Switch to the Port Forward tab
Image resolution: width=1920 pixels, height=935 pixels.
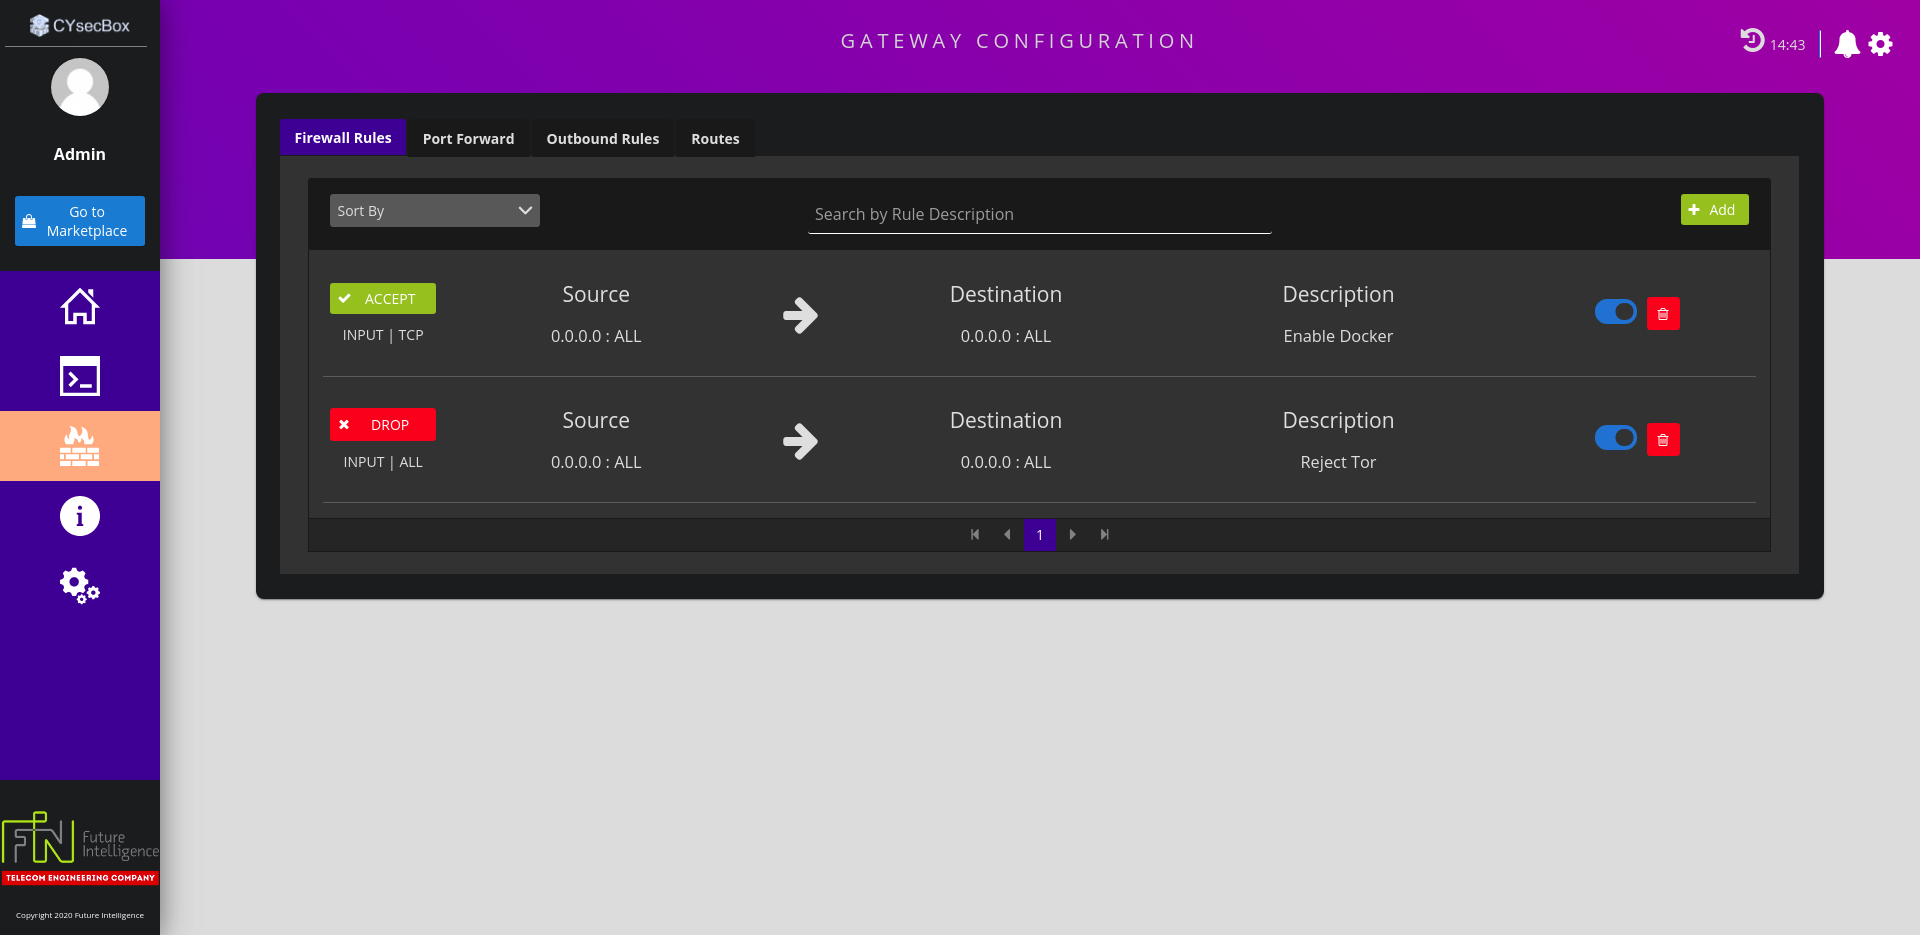click(x=468, y=139)
